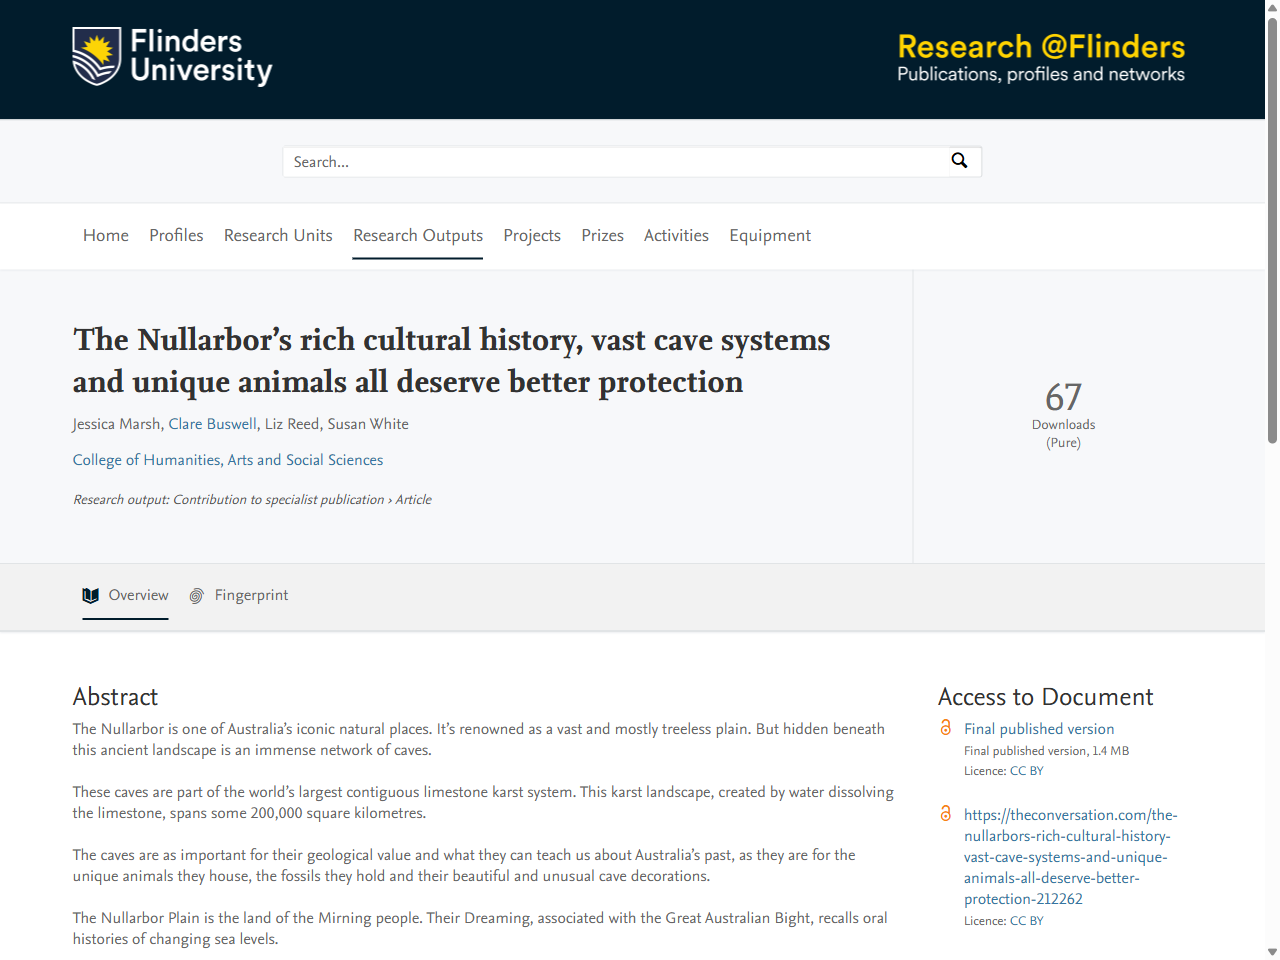1280x960 pixels.
Task: Go to Activities page
Action: pyautogui.click(x=676, y=235)
